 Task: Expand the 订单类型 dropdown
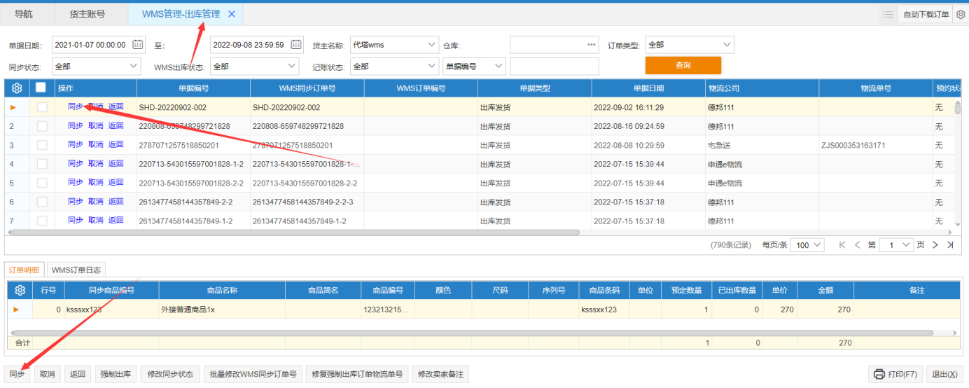(x=726, y=44)
